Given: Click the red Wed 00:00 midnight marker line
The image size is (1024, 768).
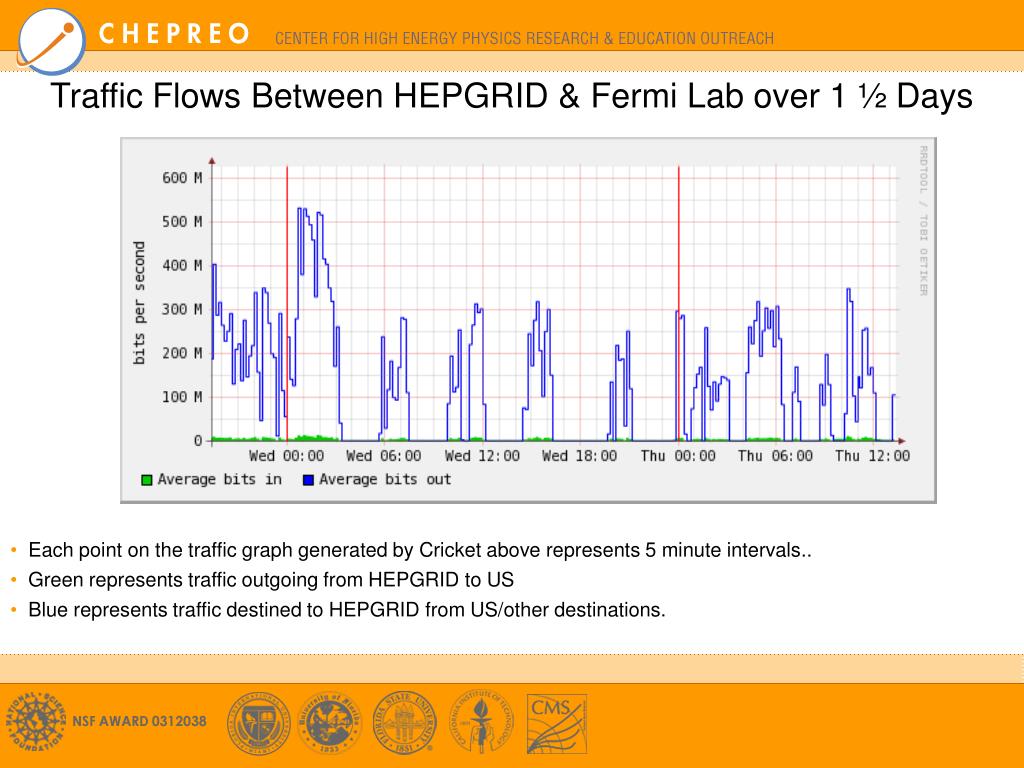Looking at the screenshot, I should [x=287, y=304].
